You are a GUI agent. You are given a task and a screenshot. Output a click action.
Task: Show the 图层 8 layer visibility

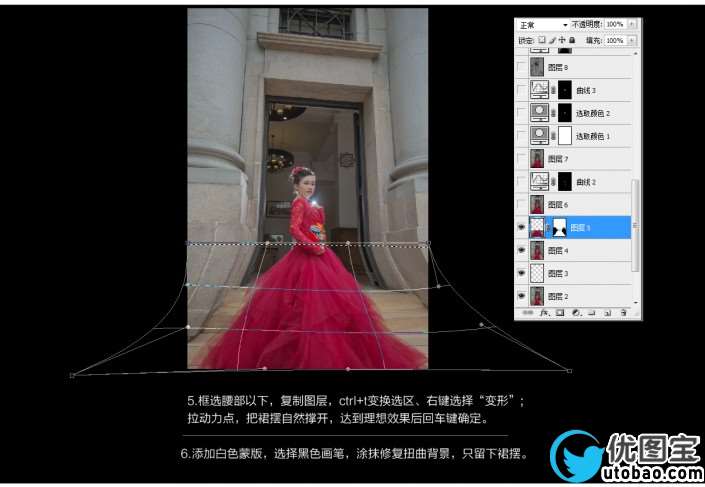tap(522, 67)
